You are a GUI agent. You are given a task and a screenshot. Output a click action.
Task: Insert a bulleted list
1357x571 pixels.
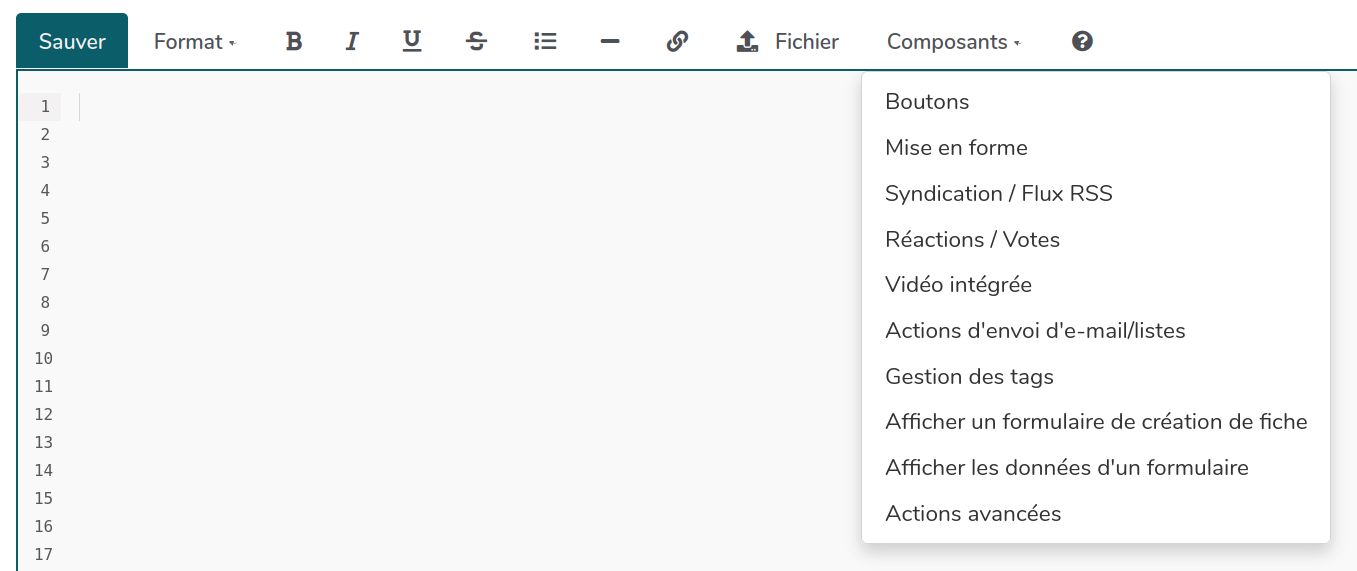545,41
